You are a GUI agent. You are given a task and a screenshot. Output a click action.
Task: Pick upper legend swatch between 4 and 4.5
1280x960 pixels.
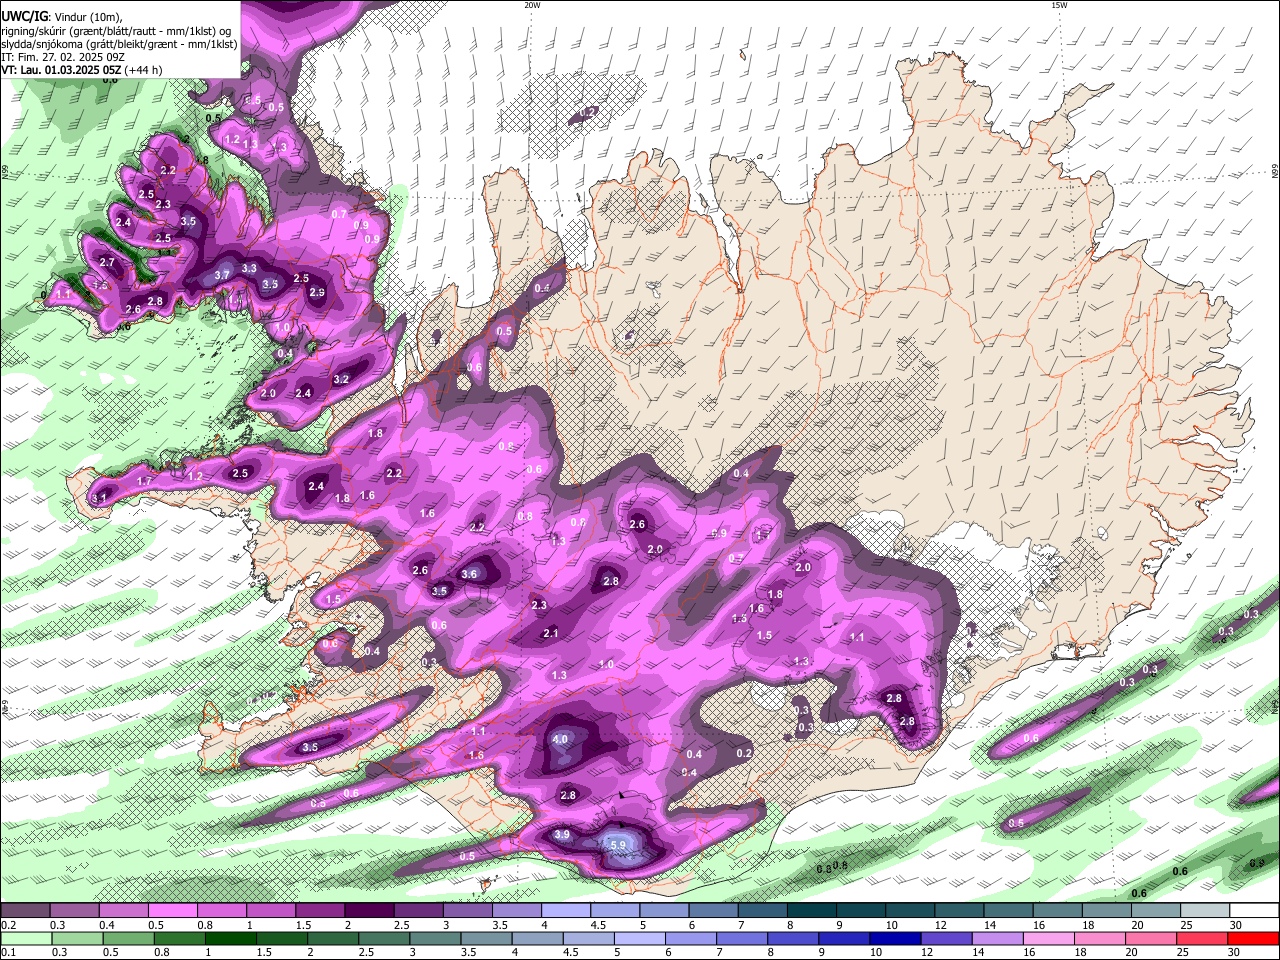[x=565, y=911]
